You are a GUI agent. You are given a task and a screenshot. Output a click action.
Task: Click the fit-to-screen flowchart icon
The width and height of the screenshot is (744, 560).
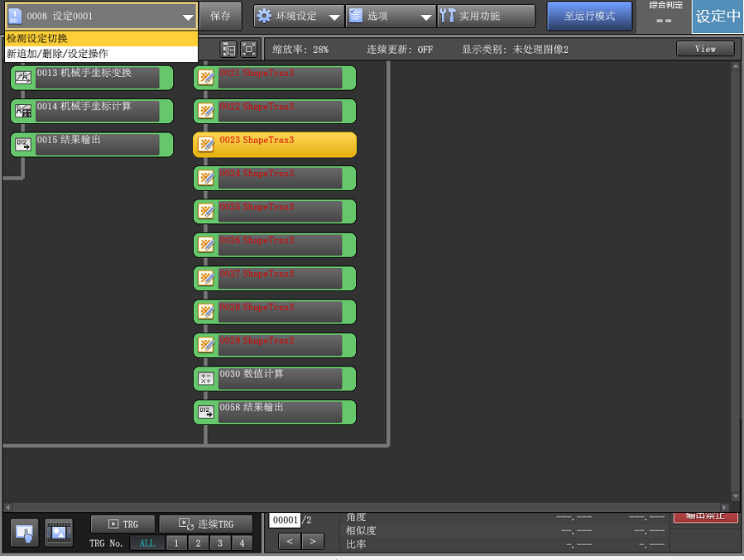(x=249, y=49)
